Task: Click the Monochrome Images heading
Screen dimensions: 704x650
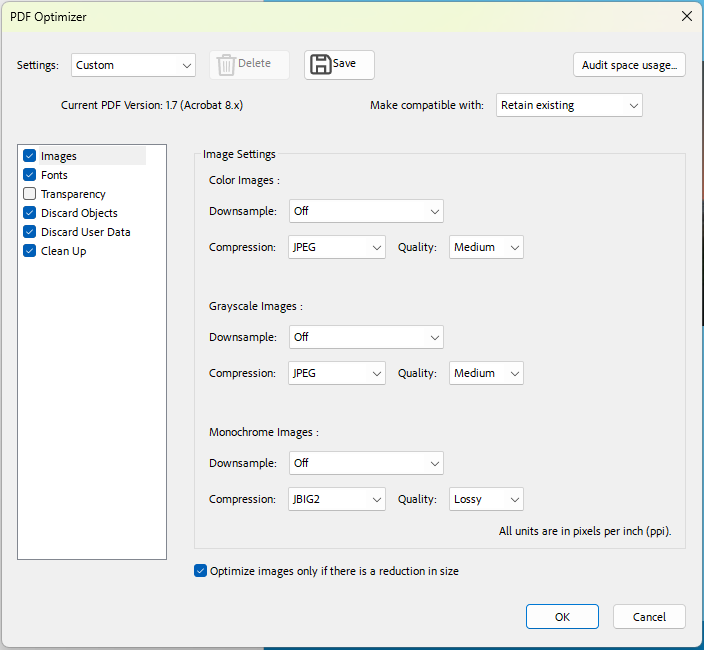Action: pos(264,432)
